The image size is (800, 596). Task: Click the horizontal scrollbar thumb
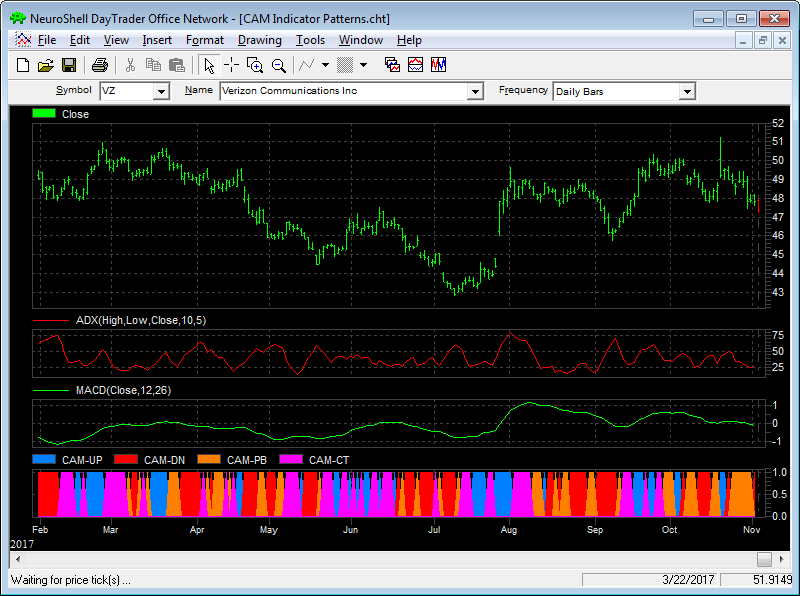(764, 559)
